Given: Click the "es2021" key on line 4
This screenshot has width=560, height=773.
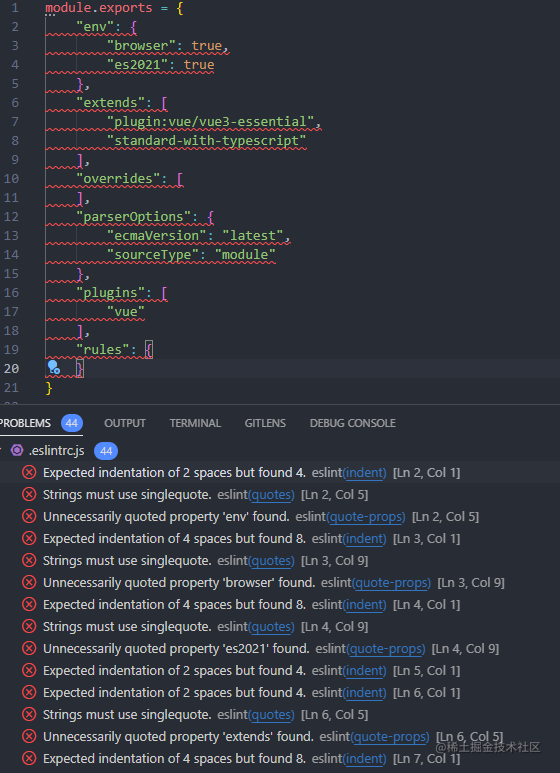Looking at the screenshot, I should click(x=138, y=65).
